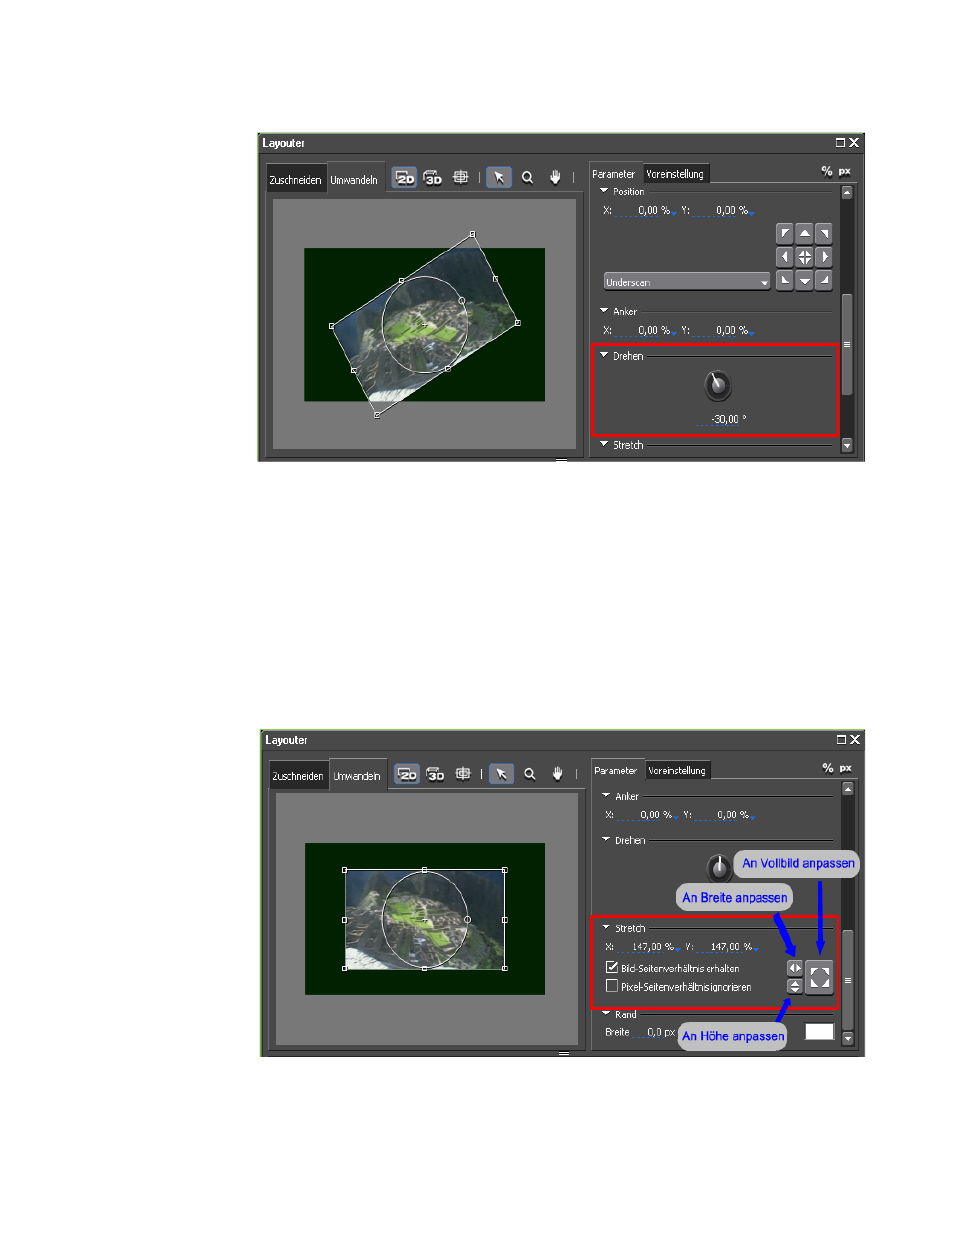This screenshot has width=954, height=1235.
Task: Toggle guide overlay icon in upper Layouter
Action: click(x=460, y=177)
